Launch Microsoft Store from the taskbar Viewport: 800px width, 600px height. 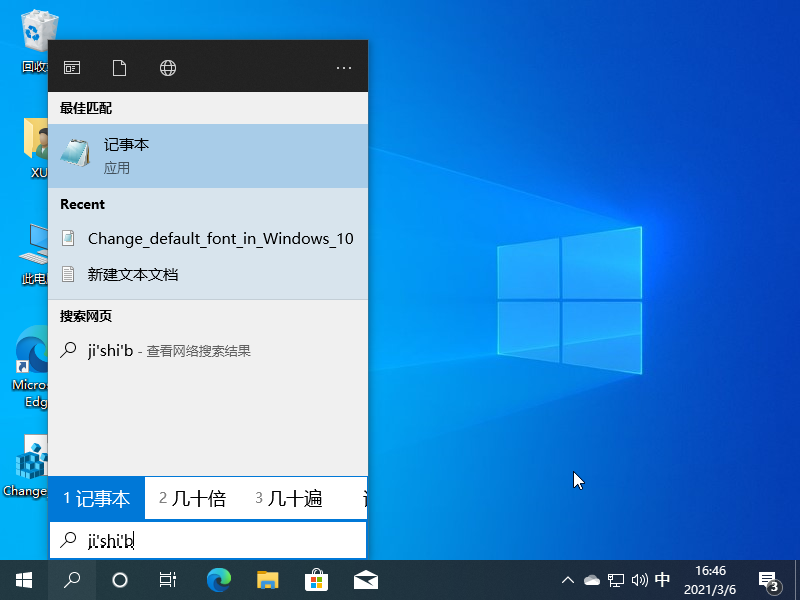pos(316,580)
